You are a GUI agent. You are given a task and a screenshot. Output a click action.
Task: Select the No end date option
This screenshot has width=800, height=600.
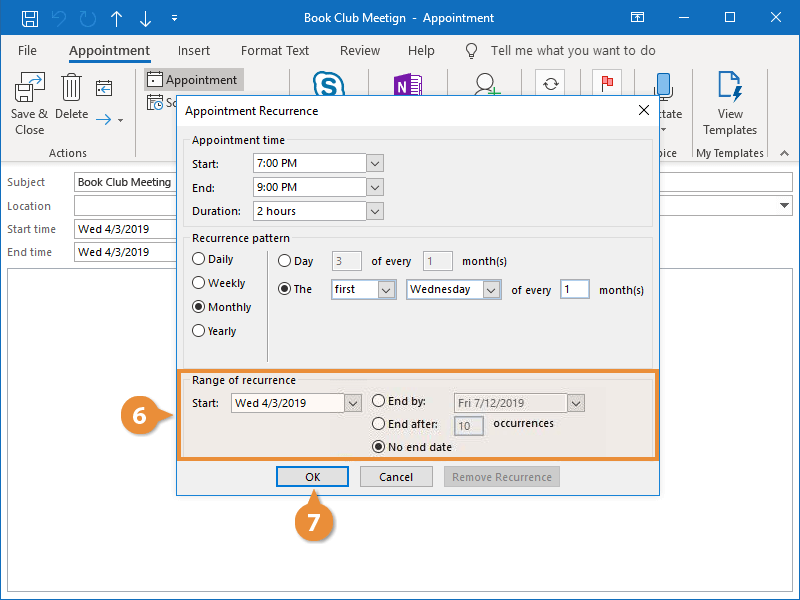pyautogui.click(x=379, y=447)
